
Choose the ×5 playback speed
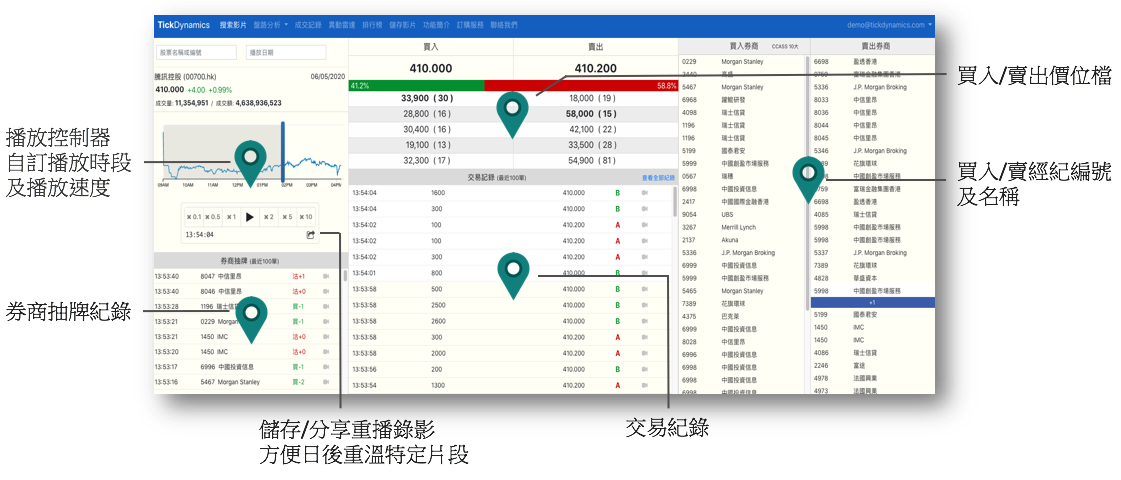coord(287,217)
